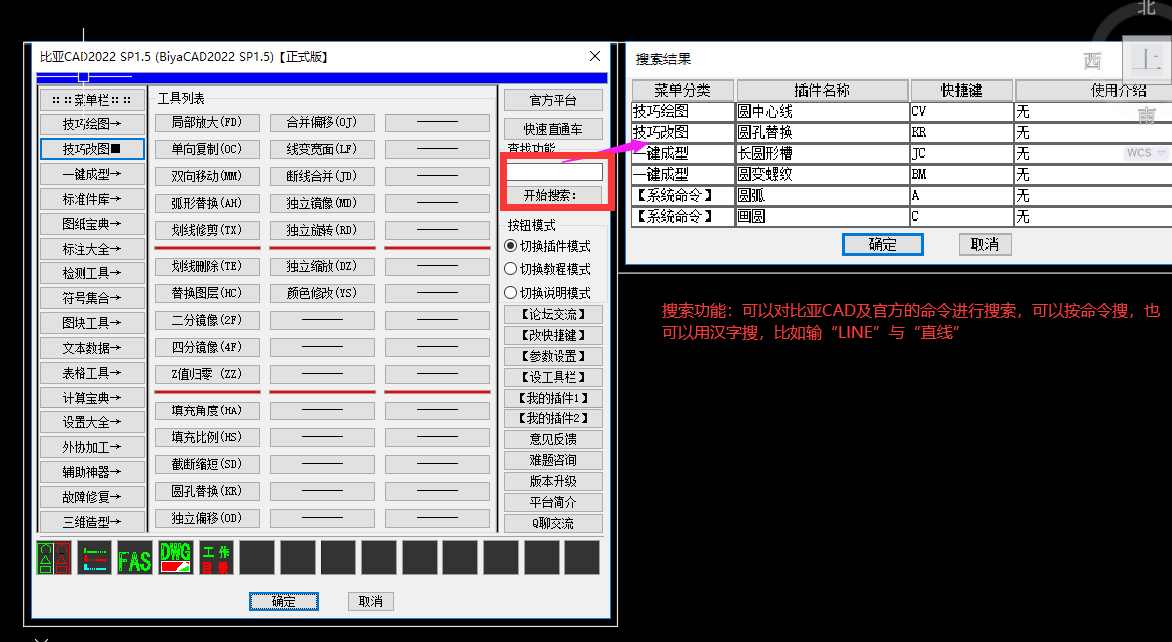Open the 图纸宝典 menu category

pos(91,223)
